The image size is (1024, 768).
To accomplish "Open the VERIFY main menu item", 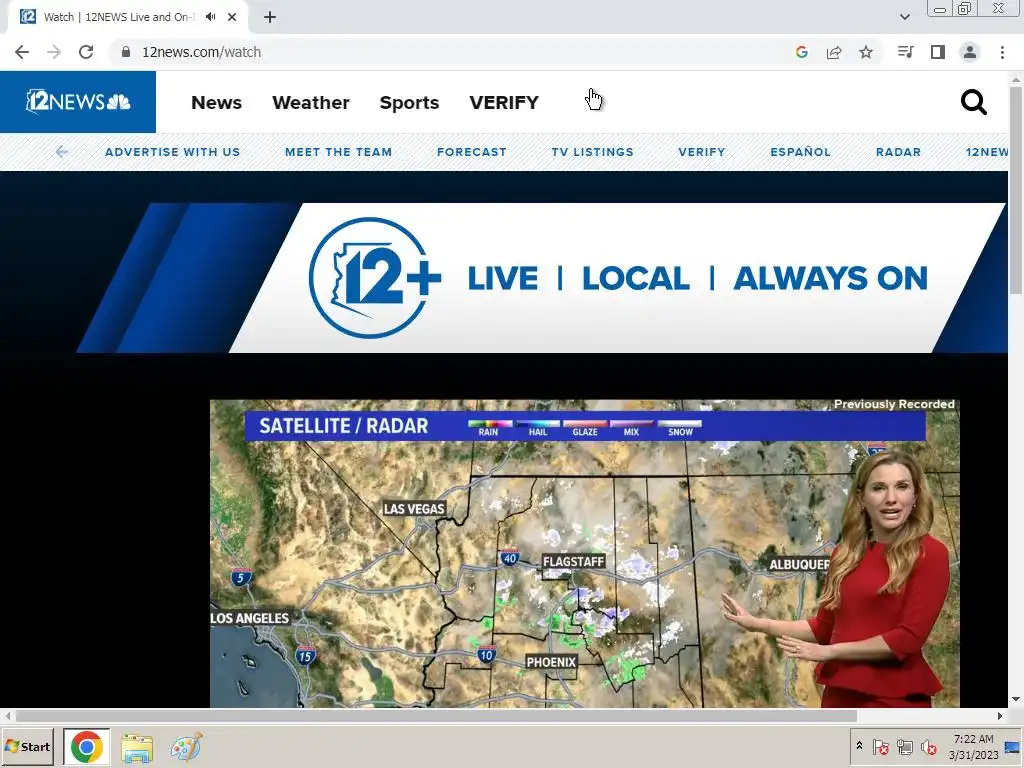I will click(x=504, y=103).
